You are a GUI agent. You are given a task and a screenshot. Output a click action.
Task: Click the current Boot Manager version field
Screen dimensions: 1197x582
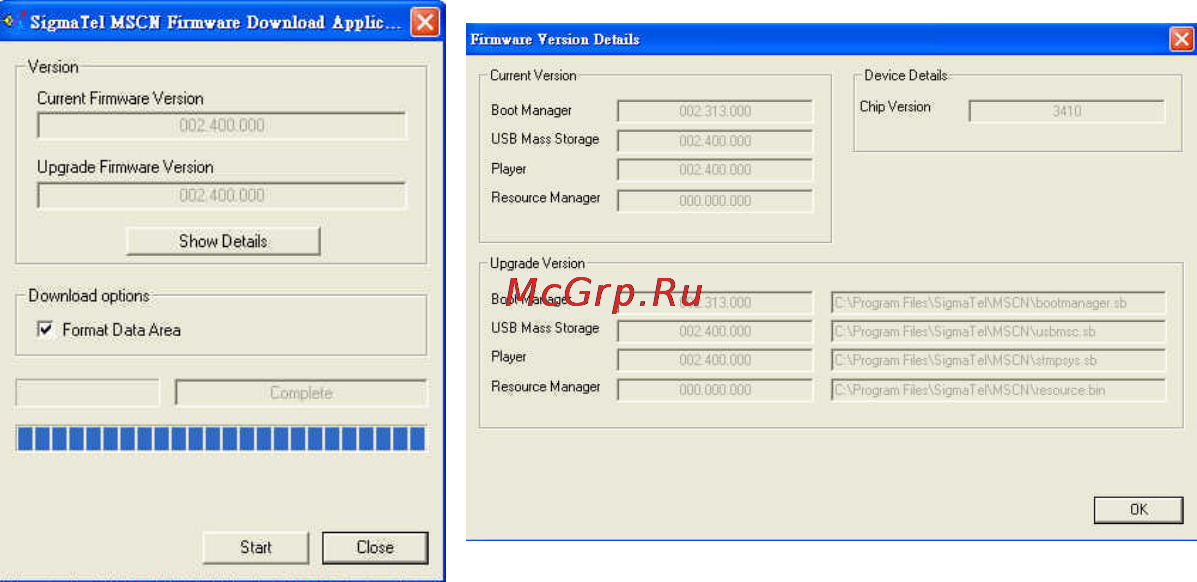[x=715, y=112]
